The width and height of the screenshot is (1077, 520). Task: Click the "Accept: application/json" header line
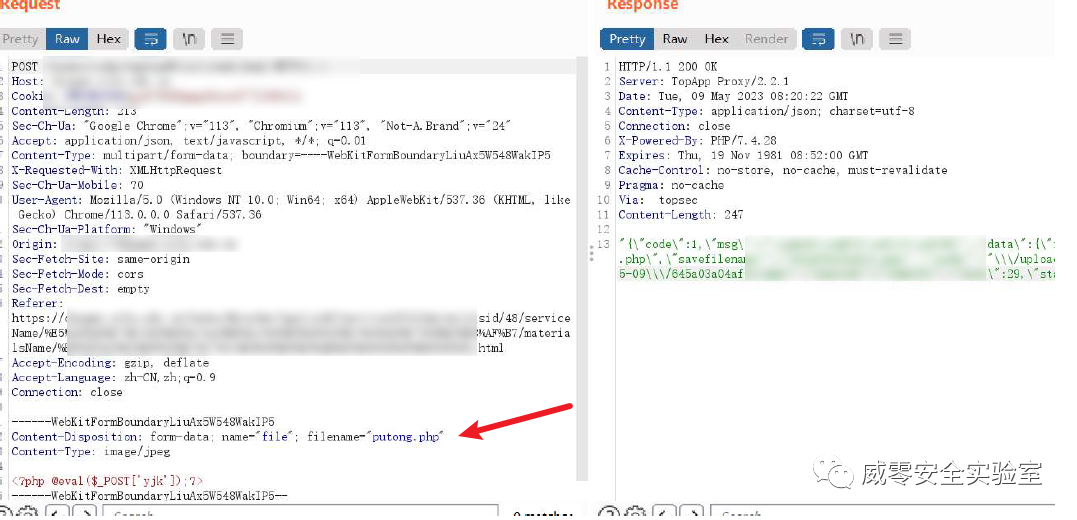[x=189, y=141]
